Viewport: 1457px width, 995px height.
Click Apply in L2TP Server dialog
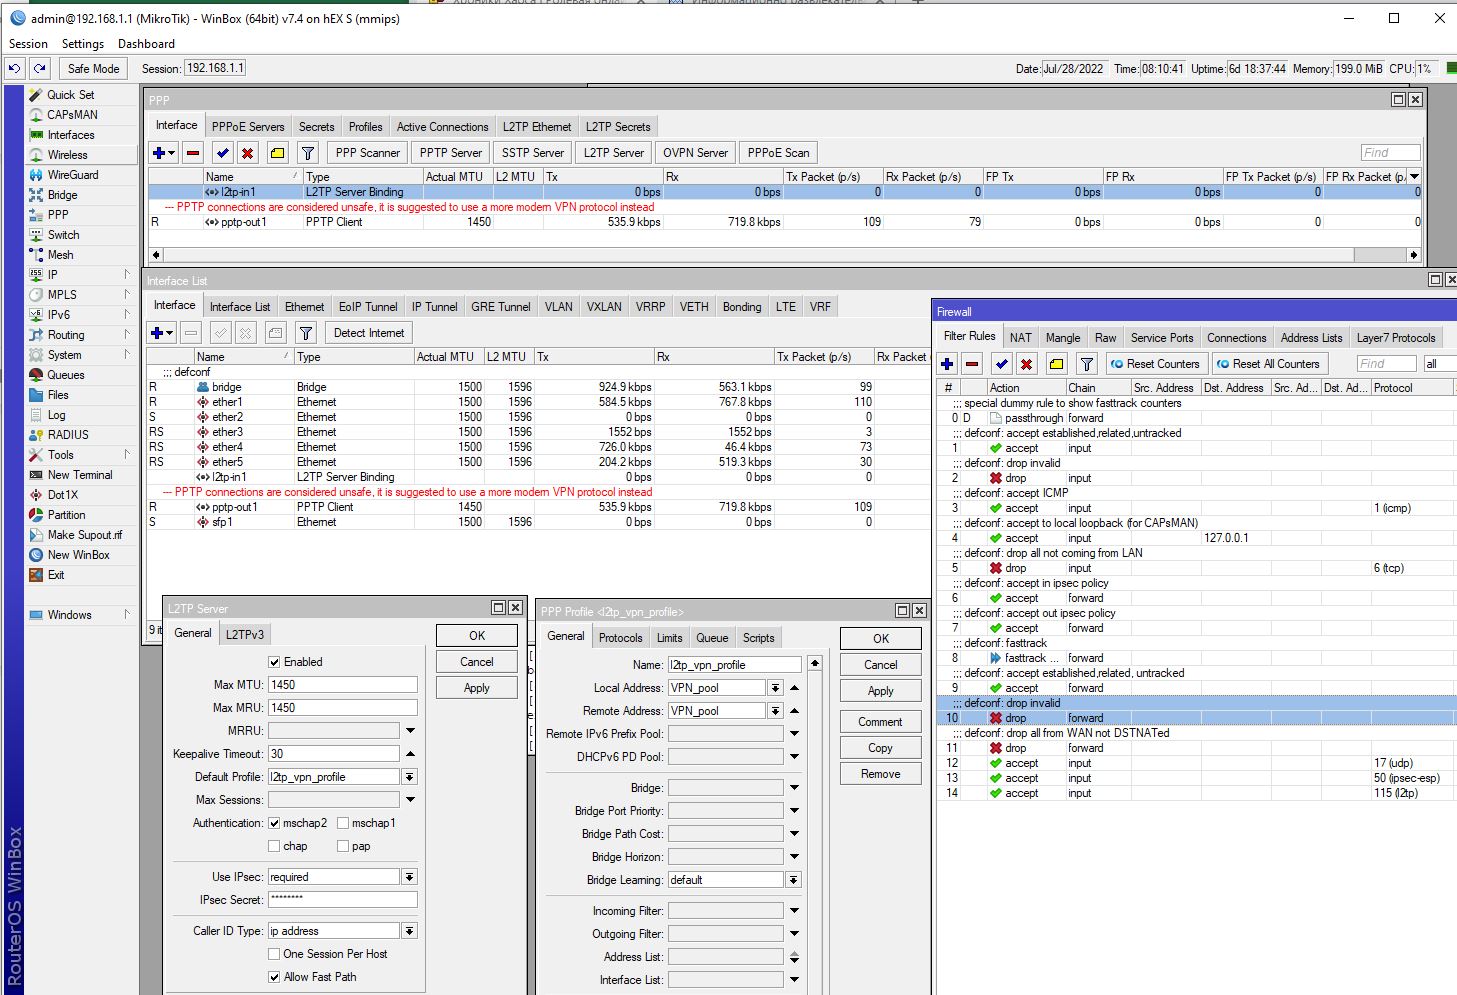click(x=477, y=688)
